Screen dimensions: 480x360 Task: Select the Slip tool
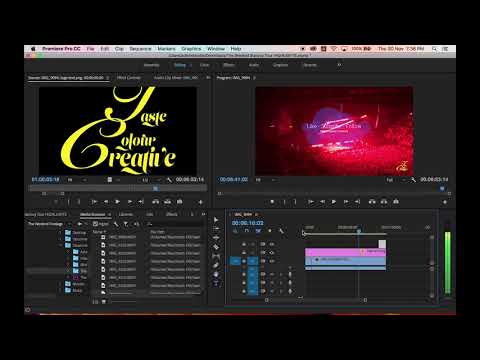click(216, 256)
